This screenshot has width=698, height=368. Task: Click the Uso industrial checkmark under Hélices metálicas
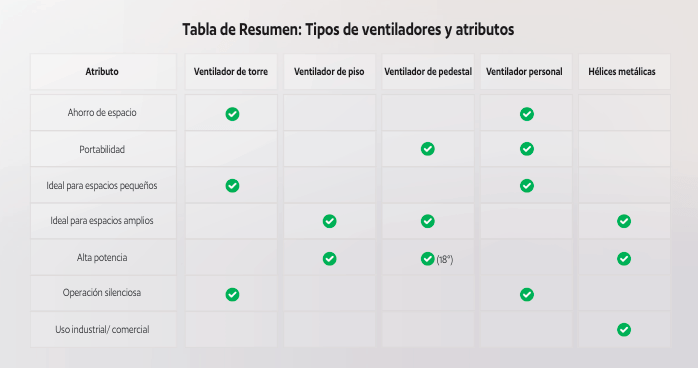(624, 329)
